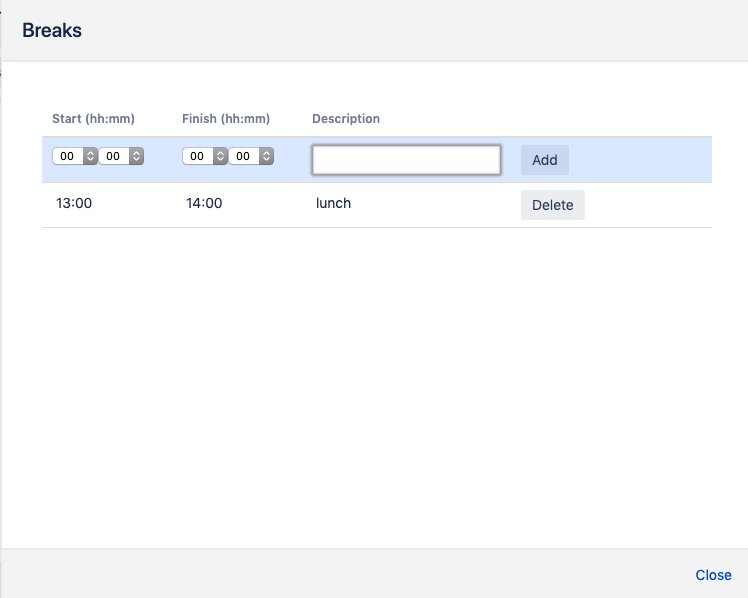Screen dimensions: 748x598
Task: Click the Finish (hh:mm) column header
Action: point(226,119)
